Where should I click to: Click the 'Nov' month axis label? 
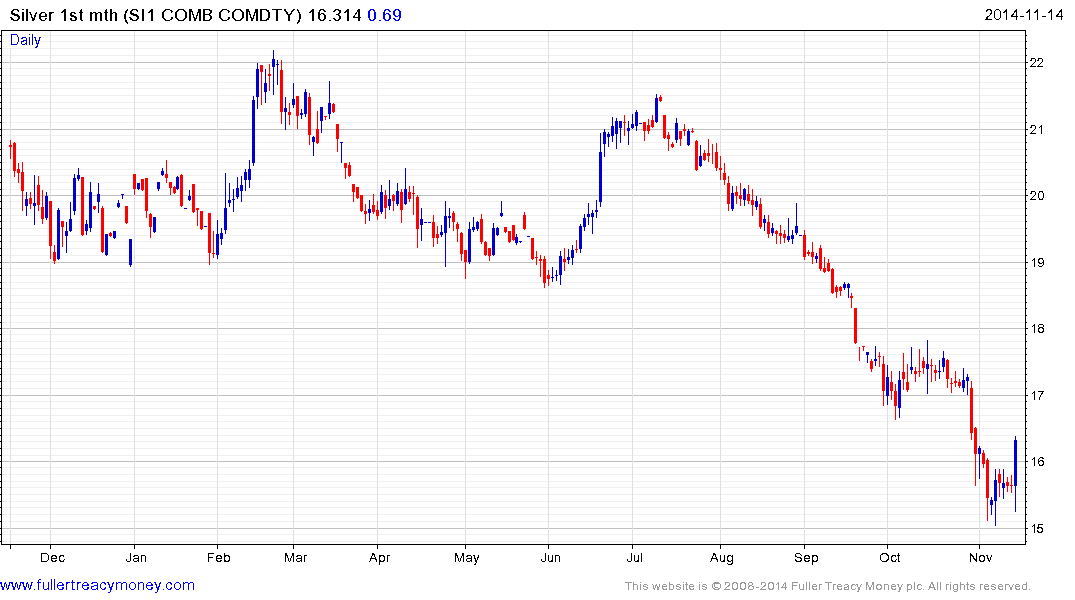[x=980, y=557]
